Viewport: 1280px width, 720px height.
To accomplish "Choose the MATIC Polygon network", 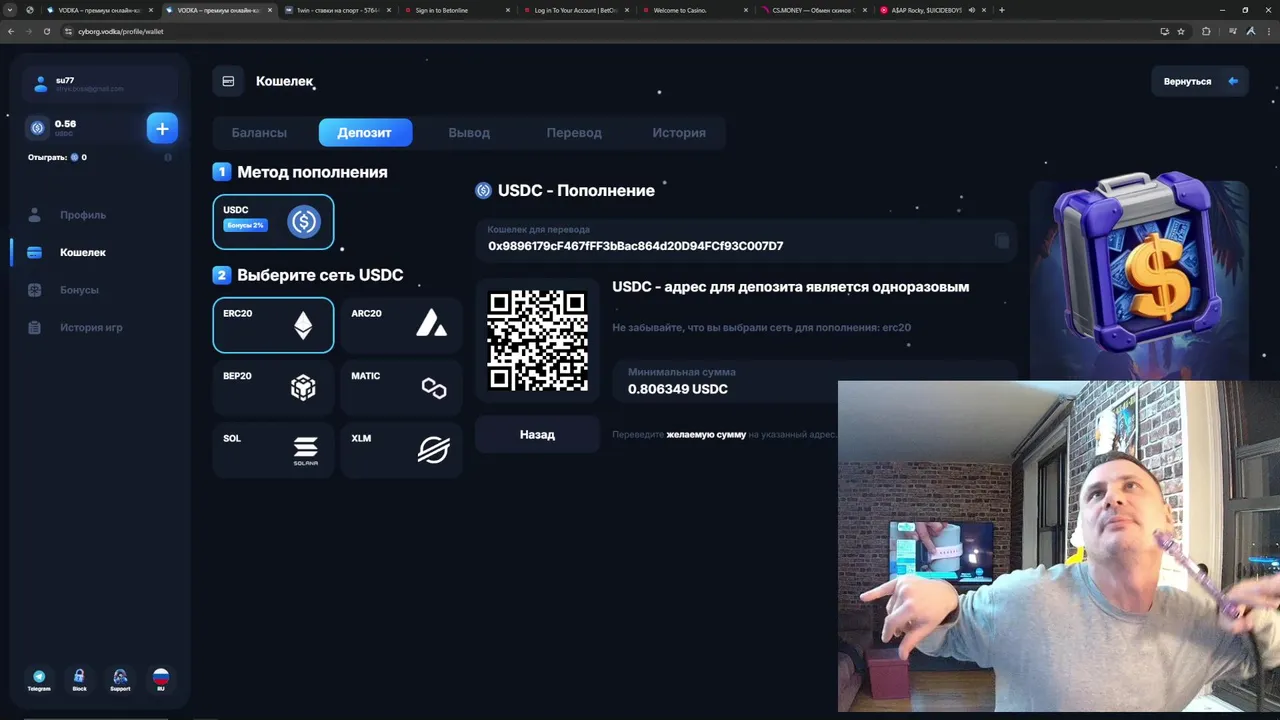I will 401,387.
